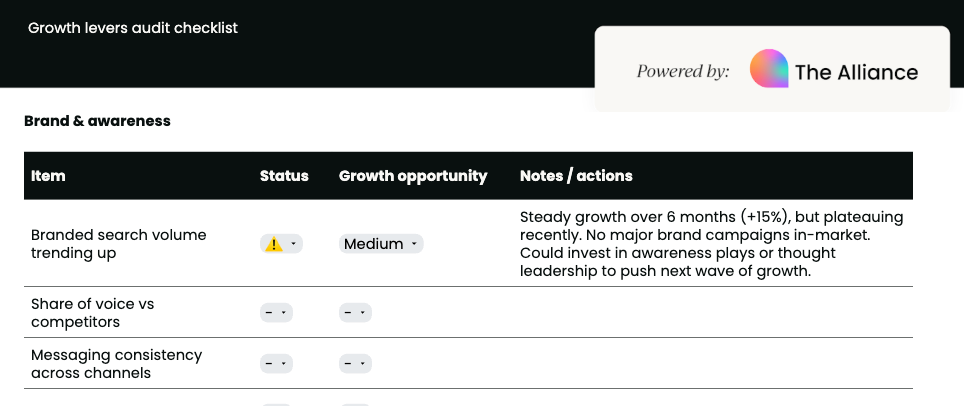Image resolution: width=964 pixels, height=406 pixels.
Task: Open Share of voice status dropdown
Action: tap(276, 313)
